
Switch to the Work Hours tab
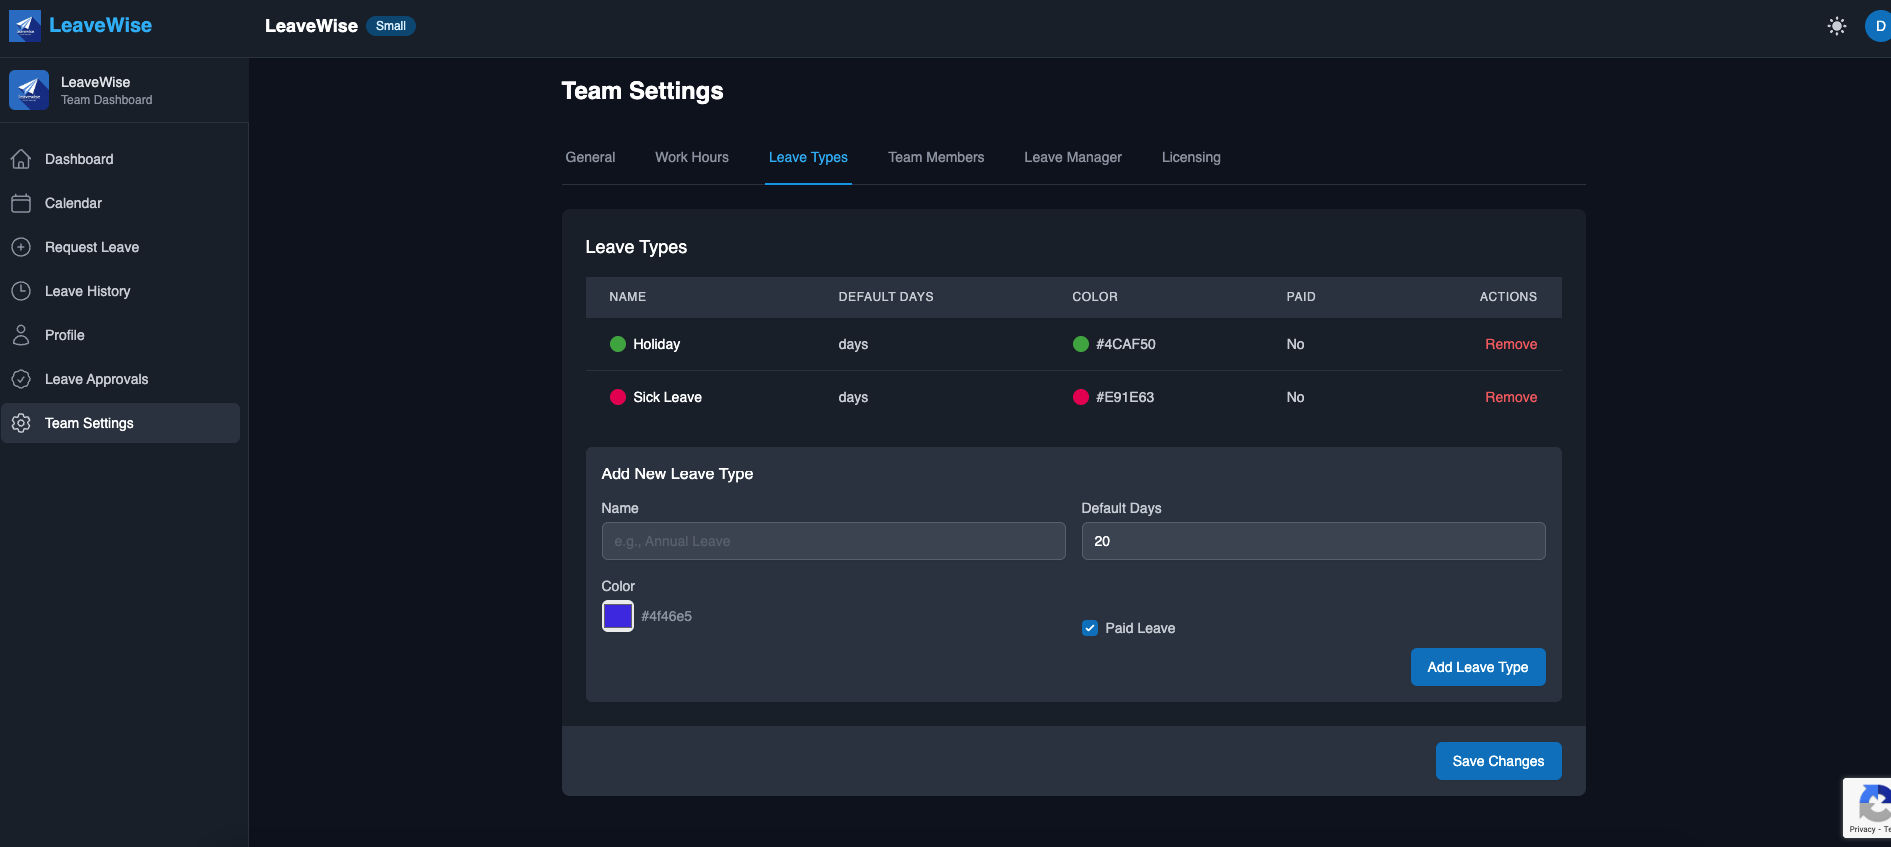692,157
